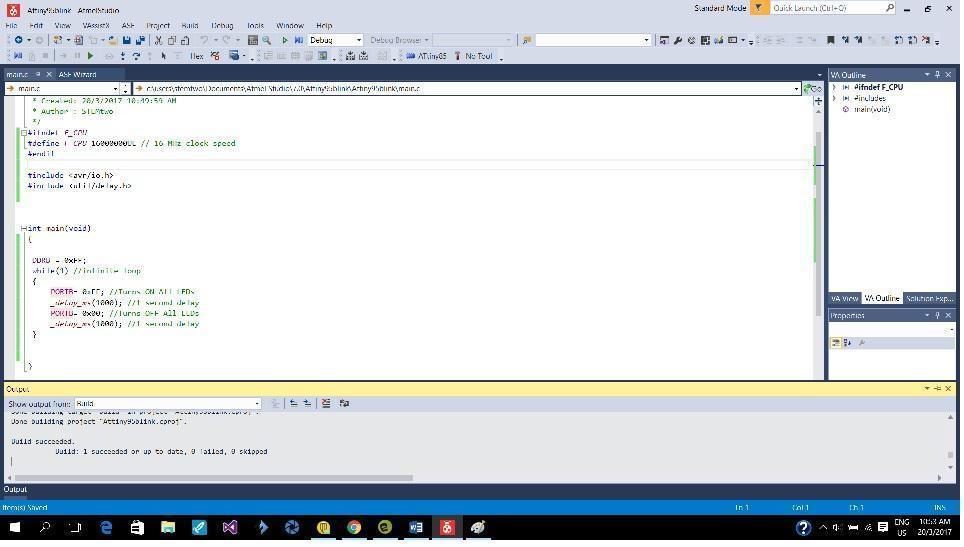
Task: Open the VA Outline panel options dropdown
Action: [926, 74]
